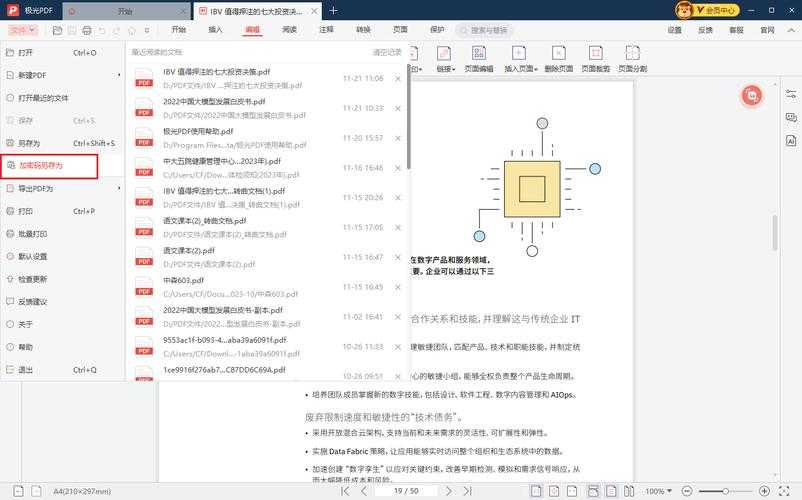This screenshot has width=802, height=500.
Task: Open a new tab with plus button
Action: [x=333, y=11]
